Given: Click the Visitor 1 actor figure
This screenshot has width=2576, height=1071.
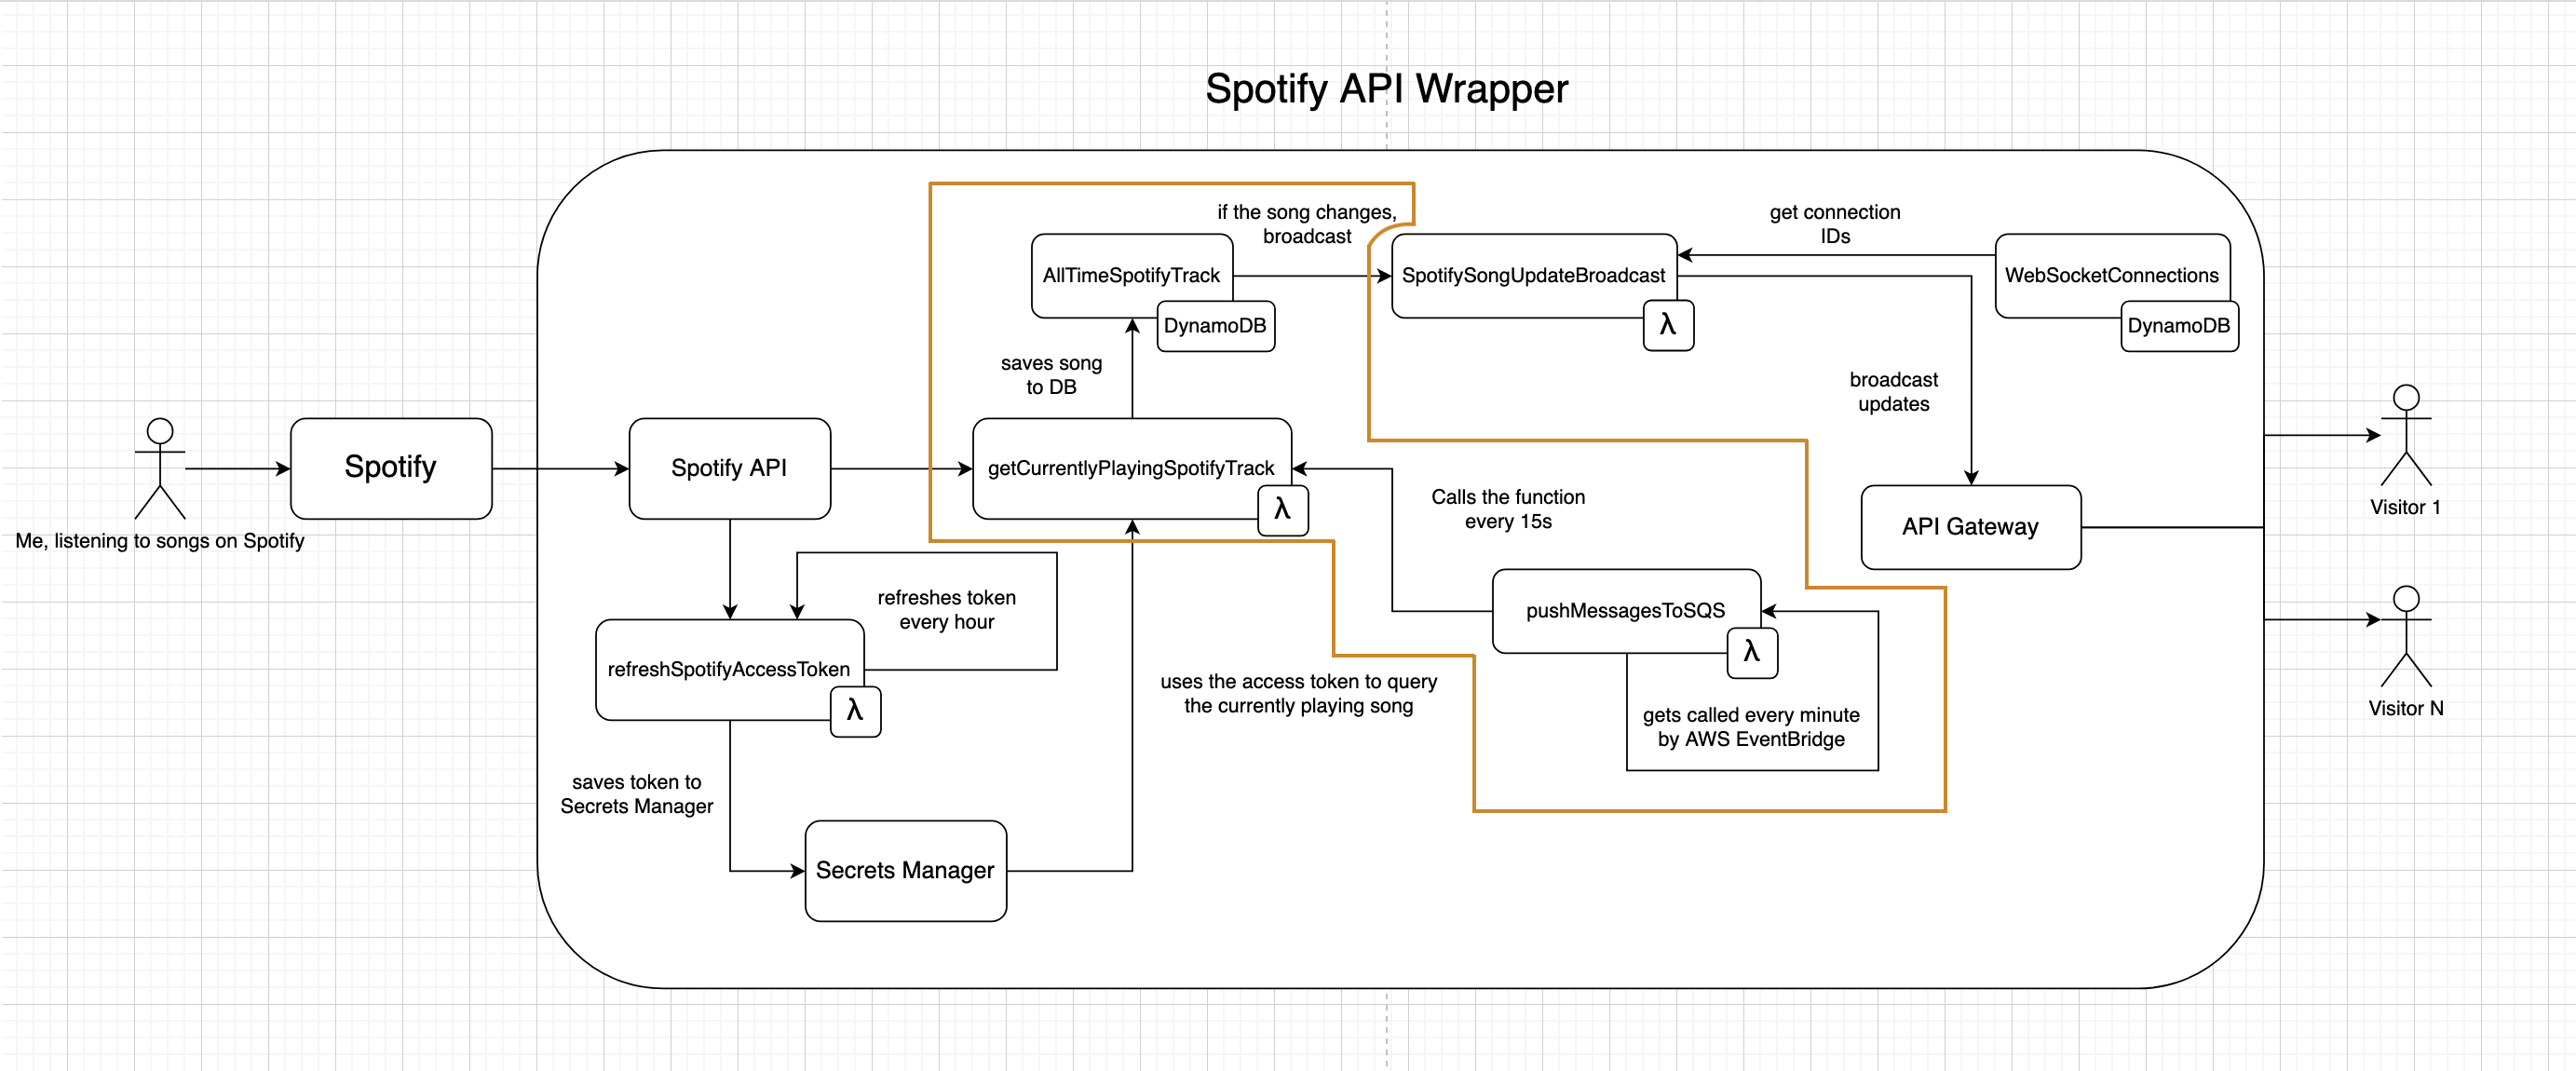Looking at the screenshot, I should [2405, 435].
